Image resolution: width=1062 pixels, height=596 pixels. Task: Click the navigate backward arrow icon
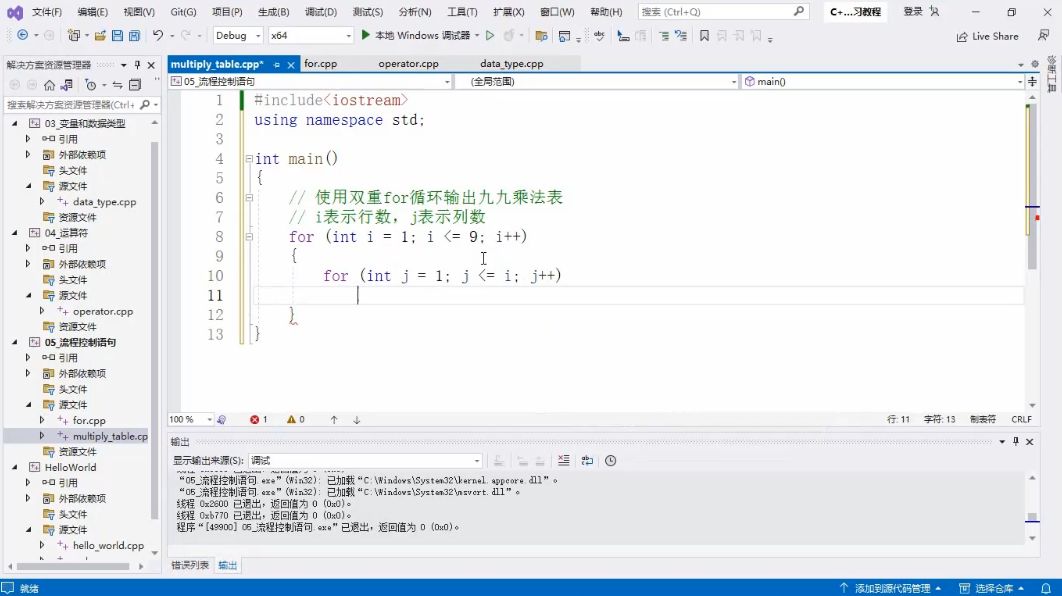[x=22, y=35]
